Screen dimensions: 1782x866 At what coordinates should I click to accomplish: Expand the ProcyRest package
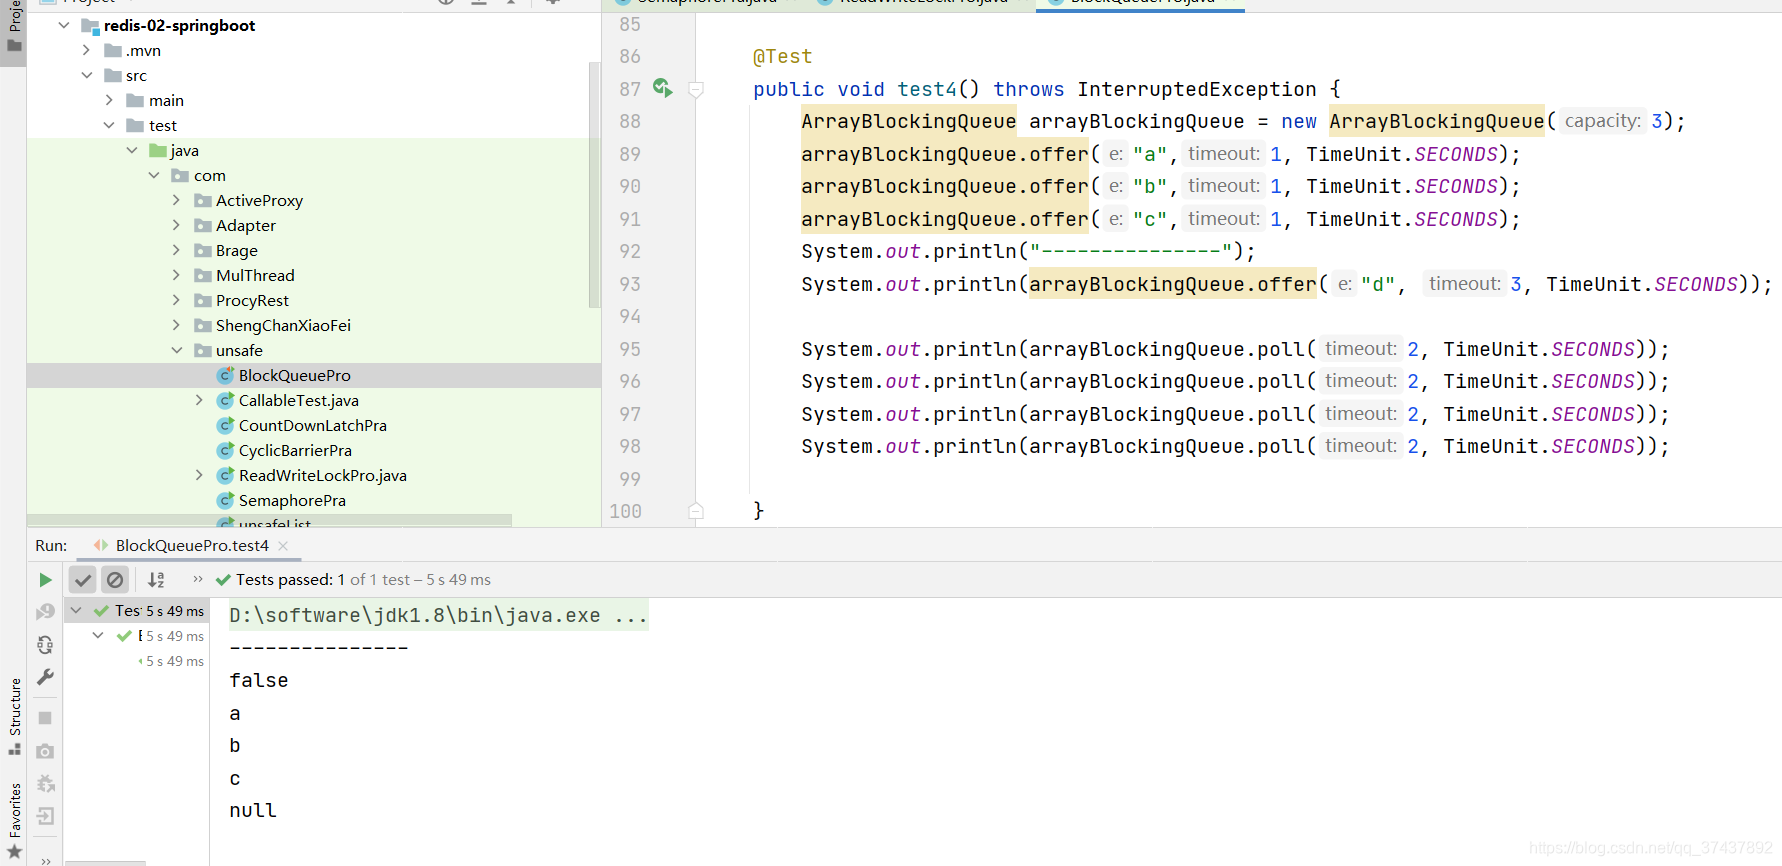177,300
